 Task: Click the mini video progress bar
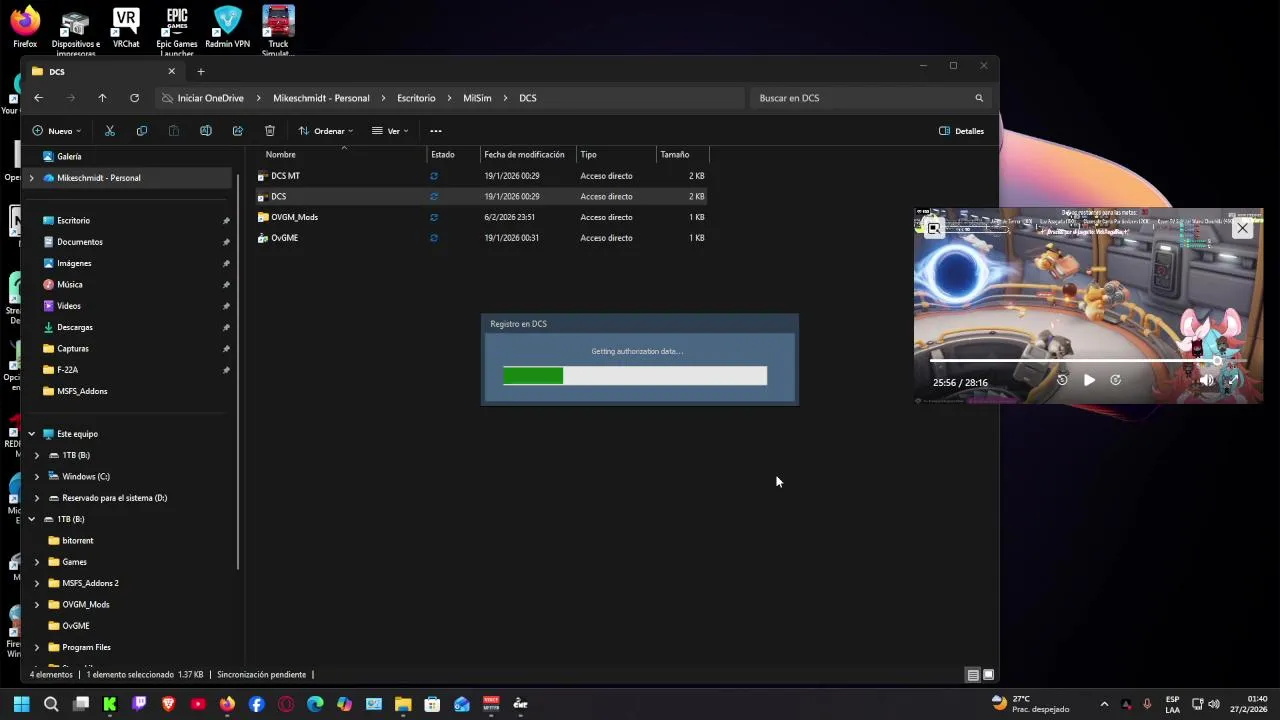tap(1087, 361)
